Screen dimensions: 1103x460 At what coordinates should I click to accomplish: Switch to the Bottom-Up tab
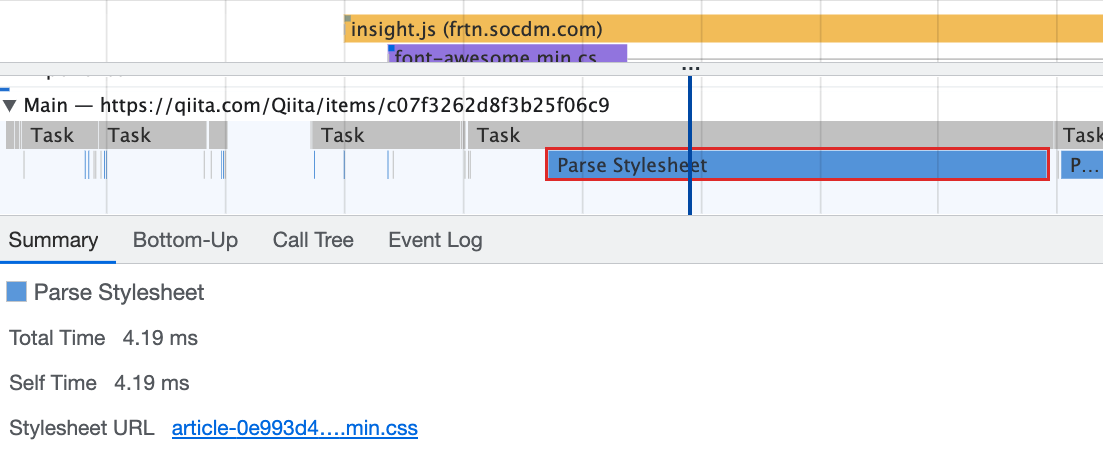pos(185,241)
